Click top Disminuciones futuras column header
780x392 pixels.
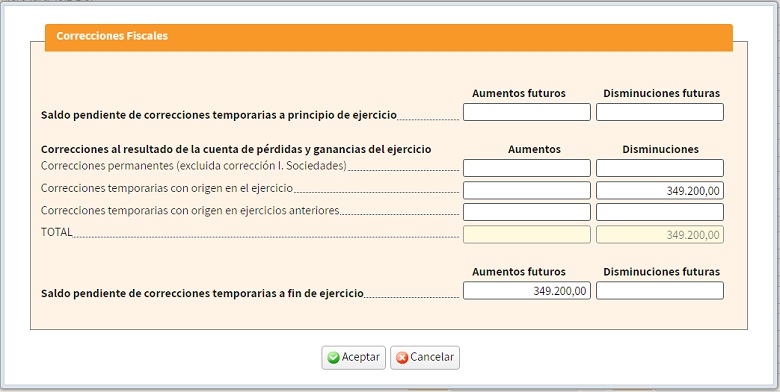point(662,93)
